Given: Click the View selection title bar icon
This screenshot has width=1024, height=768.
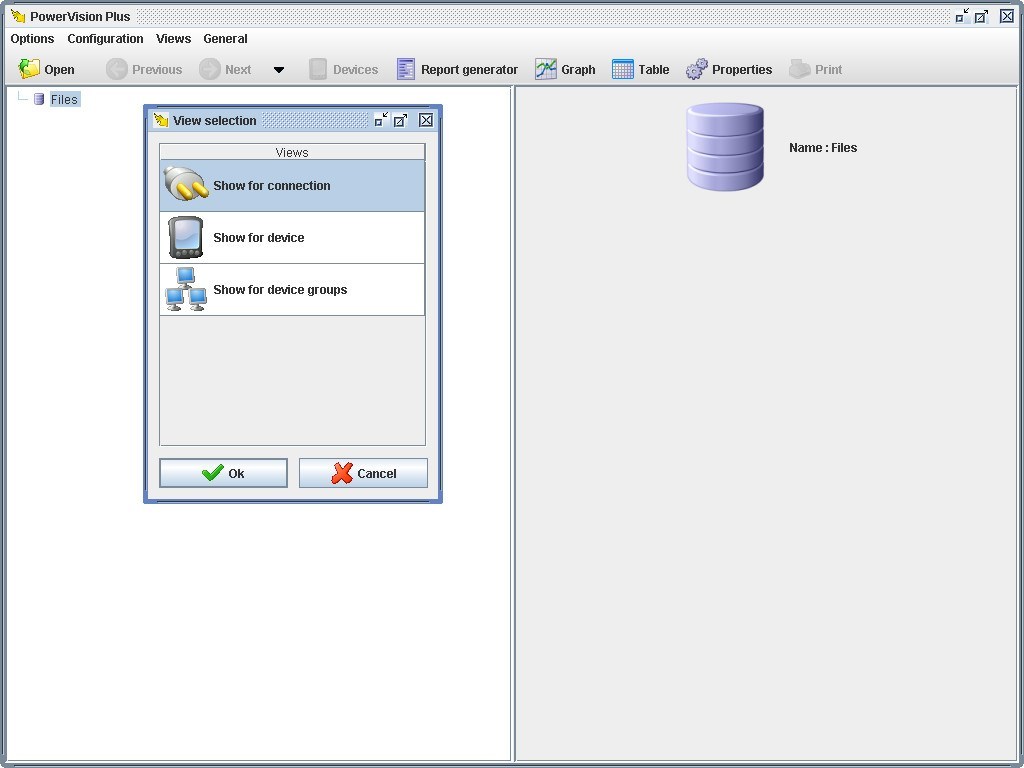Looking at the screenshot, I should point(161,120).
